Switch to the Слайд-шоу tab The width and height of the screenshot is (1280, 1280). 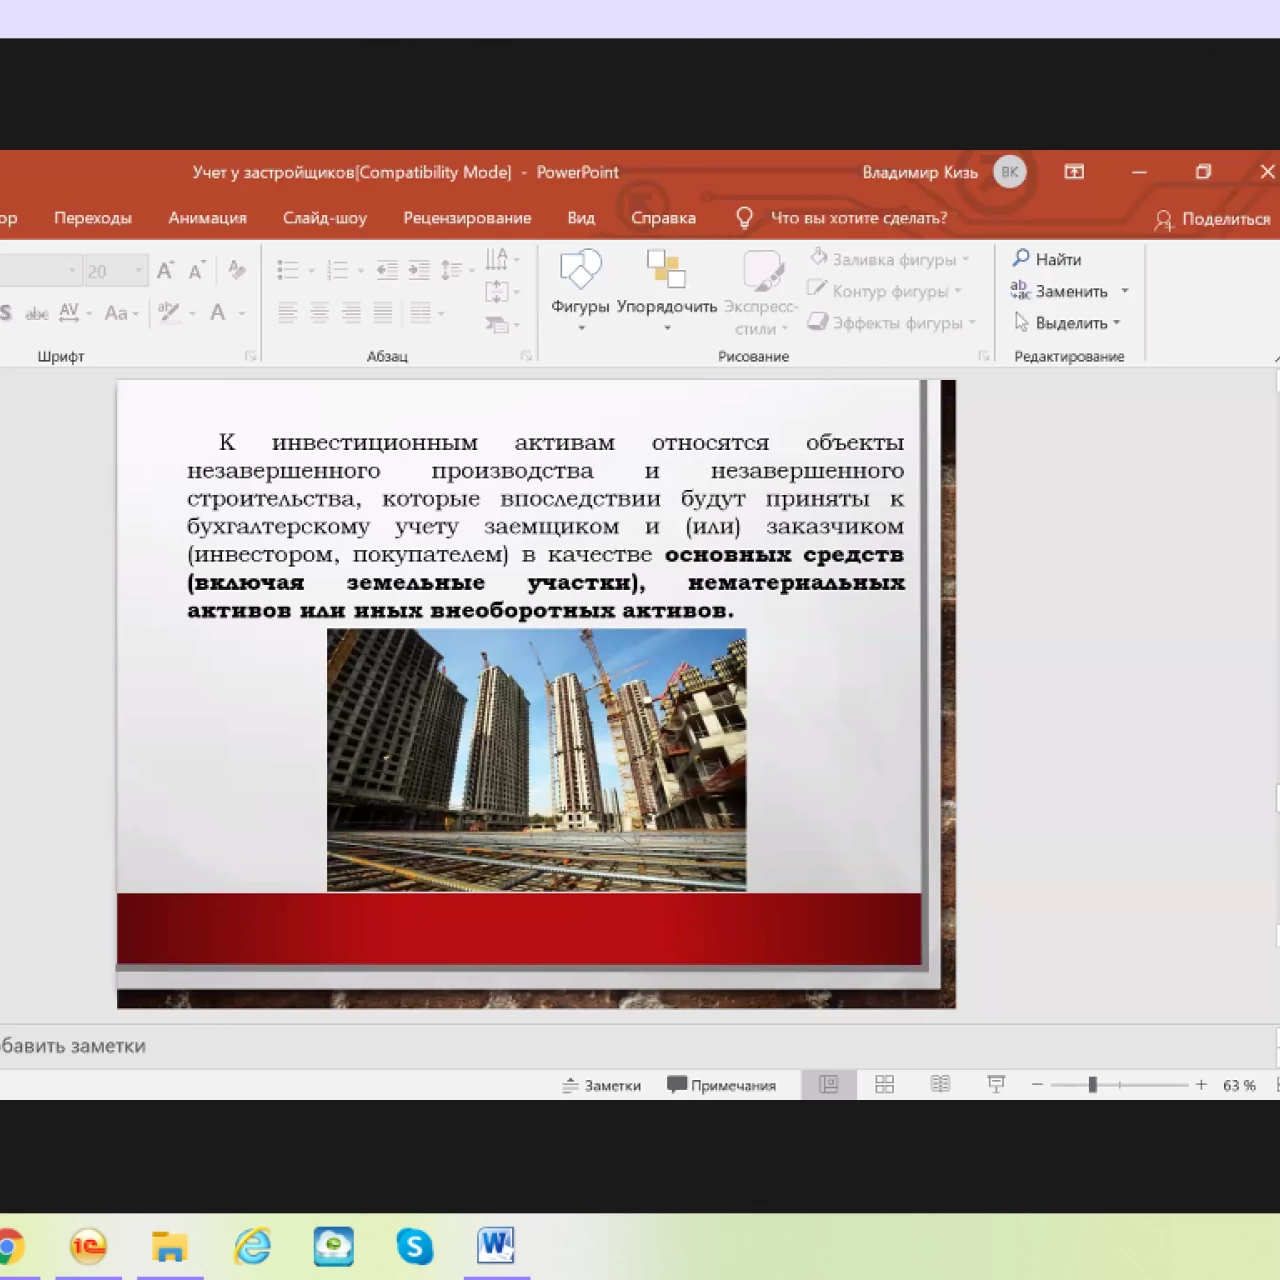[x=325, y=218]
